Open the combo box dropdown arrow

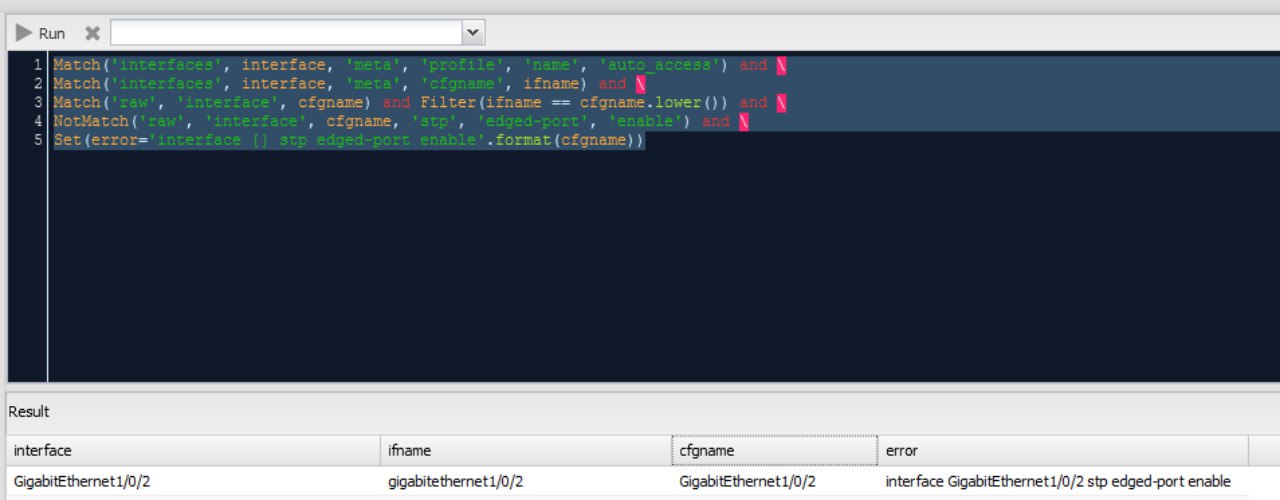click(x=473, y=33)
